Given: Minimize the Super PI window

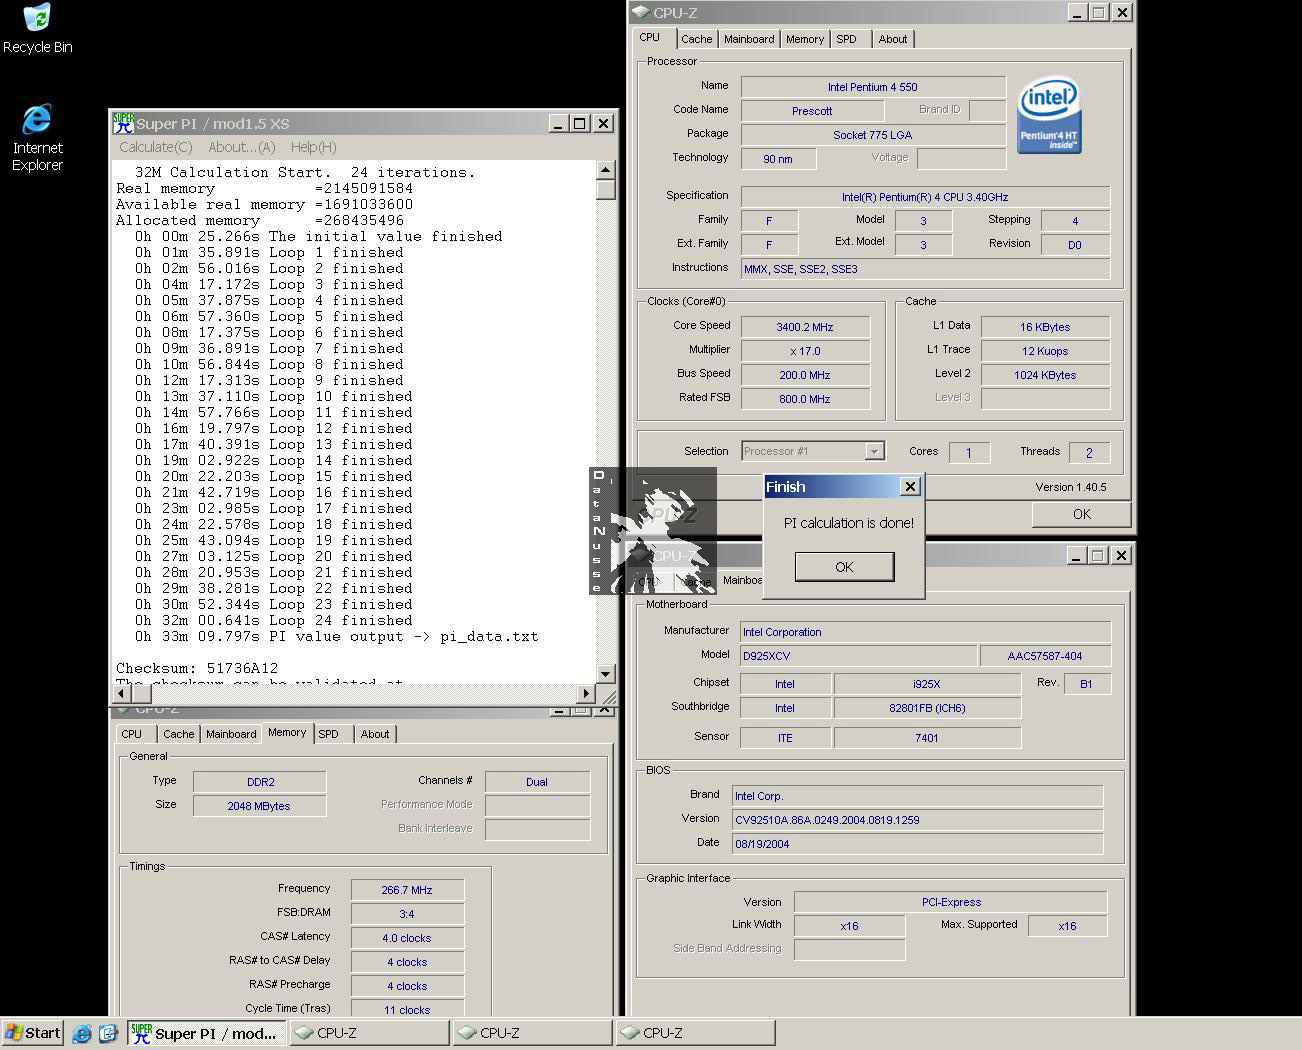Looking at the screenshot, I should [557, 123].
